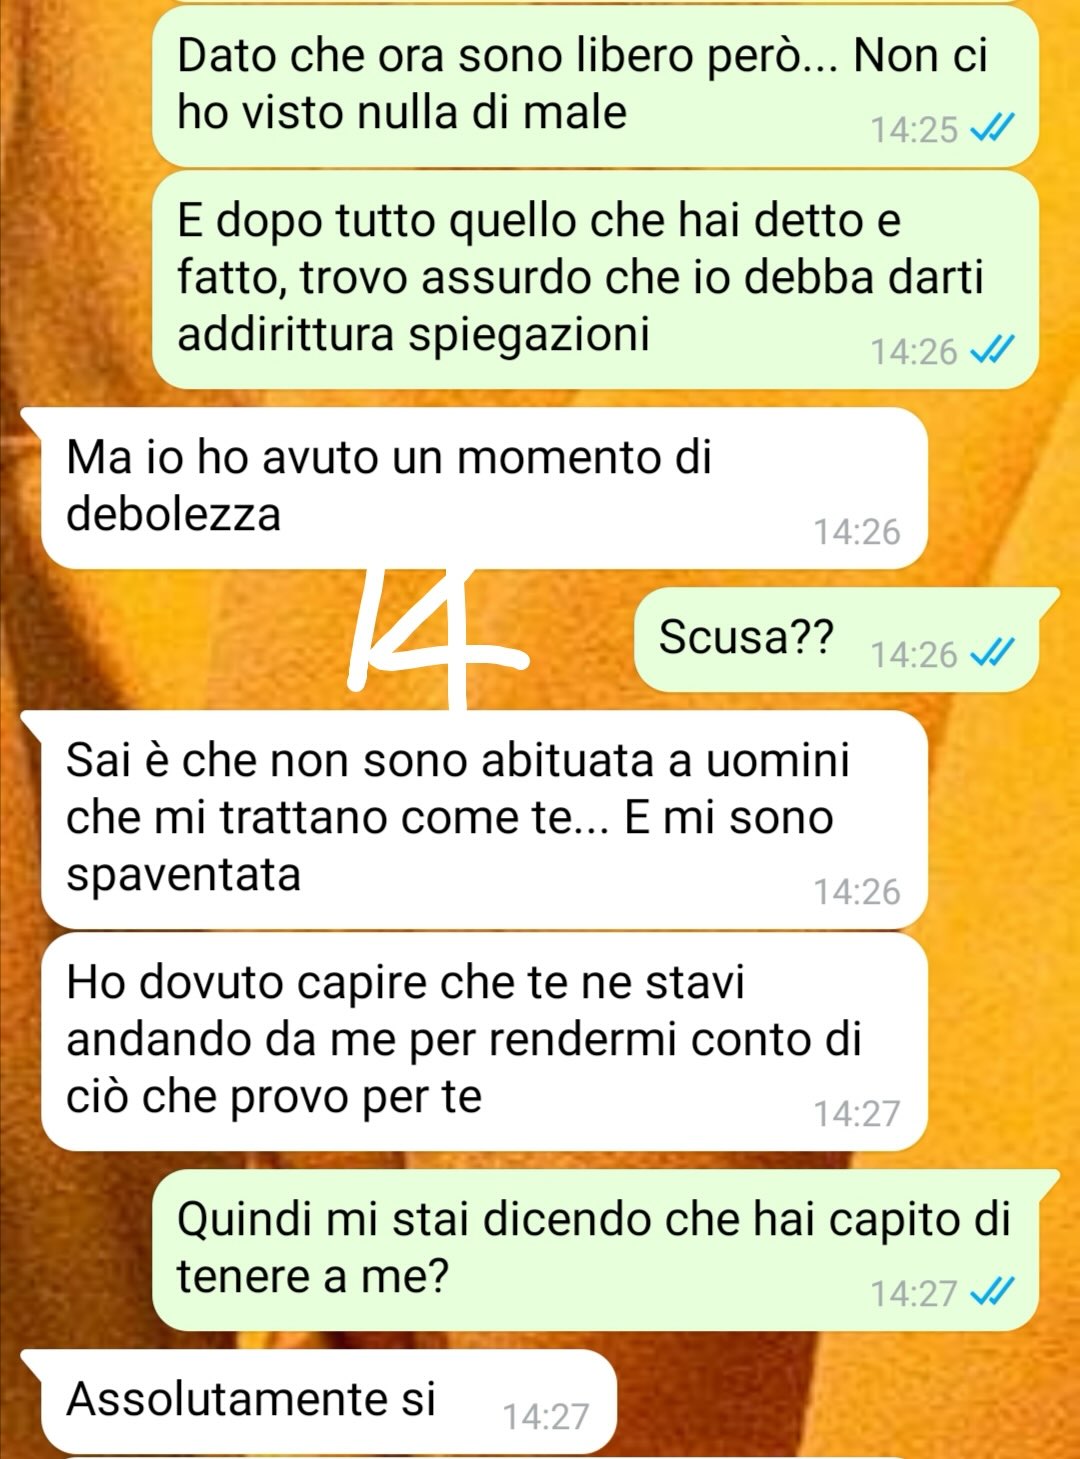The image size is (1080, 1459).
Task: Tap the word 'spiegazioni' in the green bubble
Action: [529, 335]
